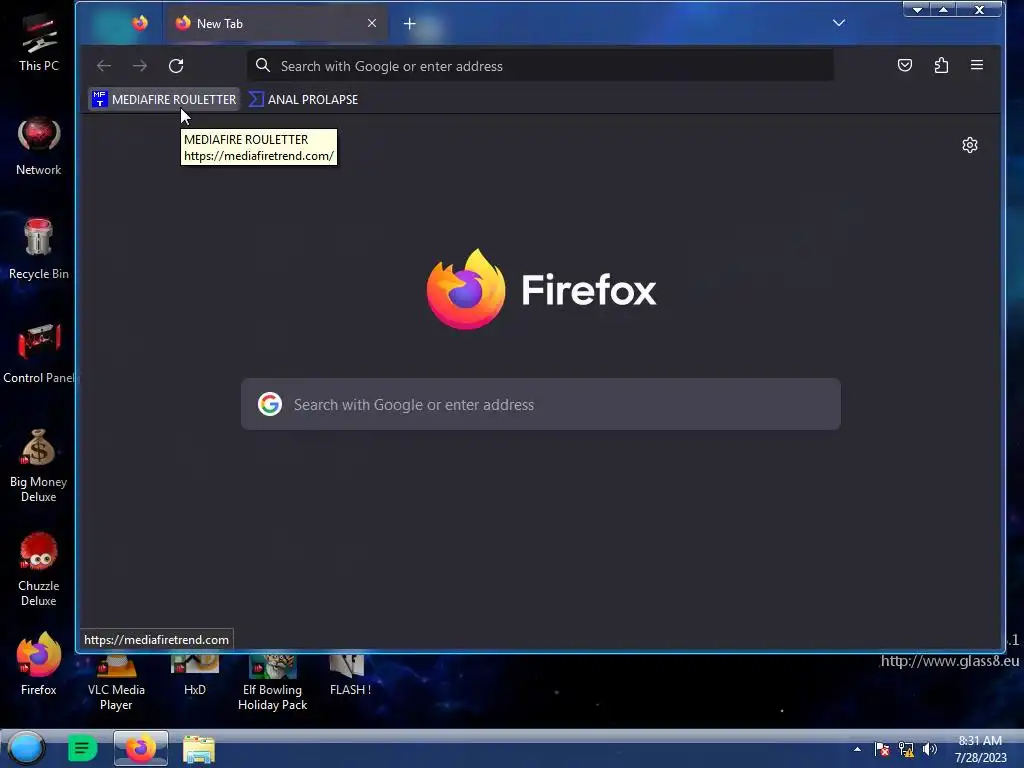
Task: Click the center Google search field
Action: coord(541,404)
